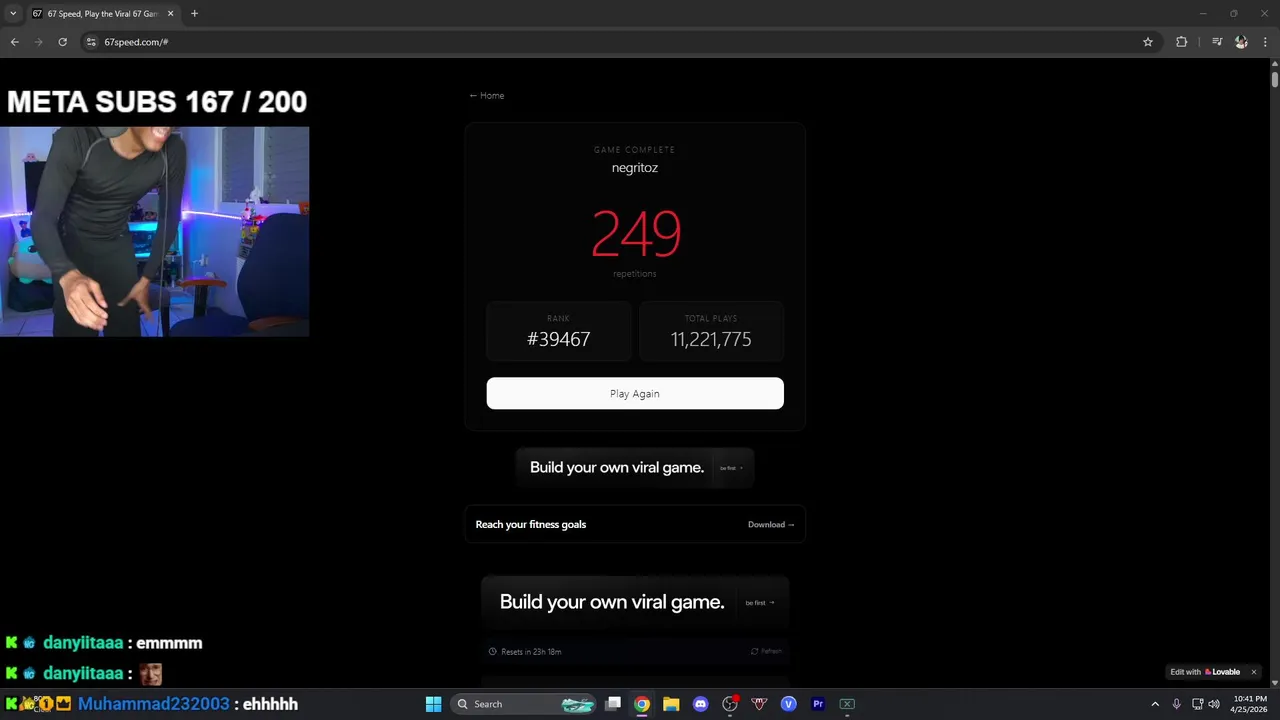This screenshot has width=1280, height=720.
Task: Click the Resets in 23h 18m timer
Action: point(525,651)
